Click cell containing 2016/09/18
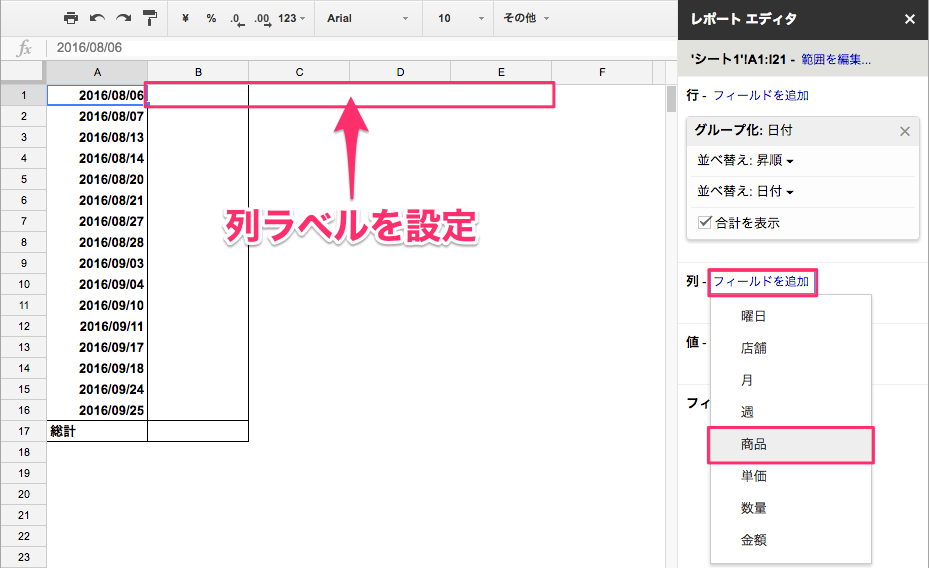 click(x=97, y=368)
